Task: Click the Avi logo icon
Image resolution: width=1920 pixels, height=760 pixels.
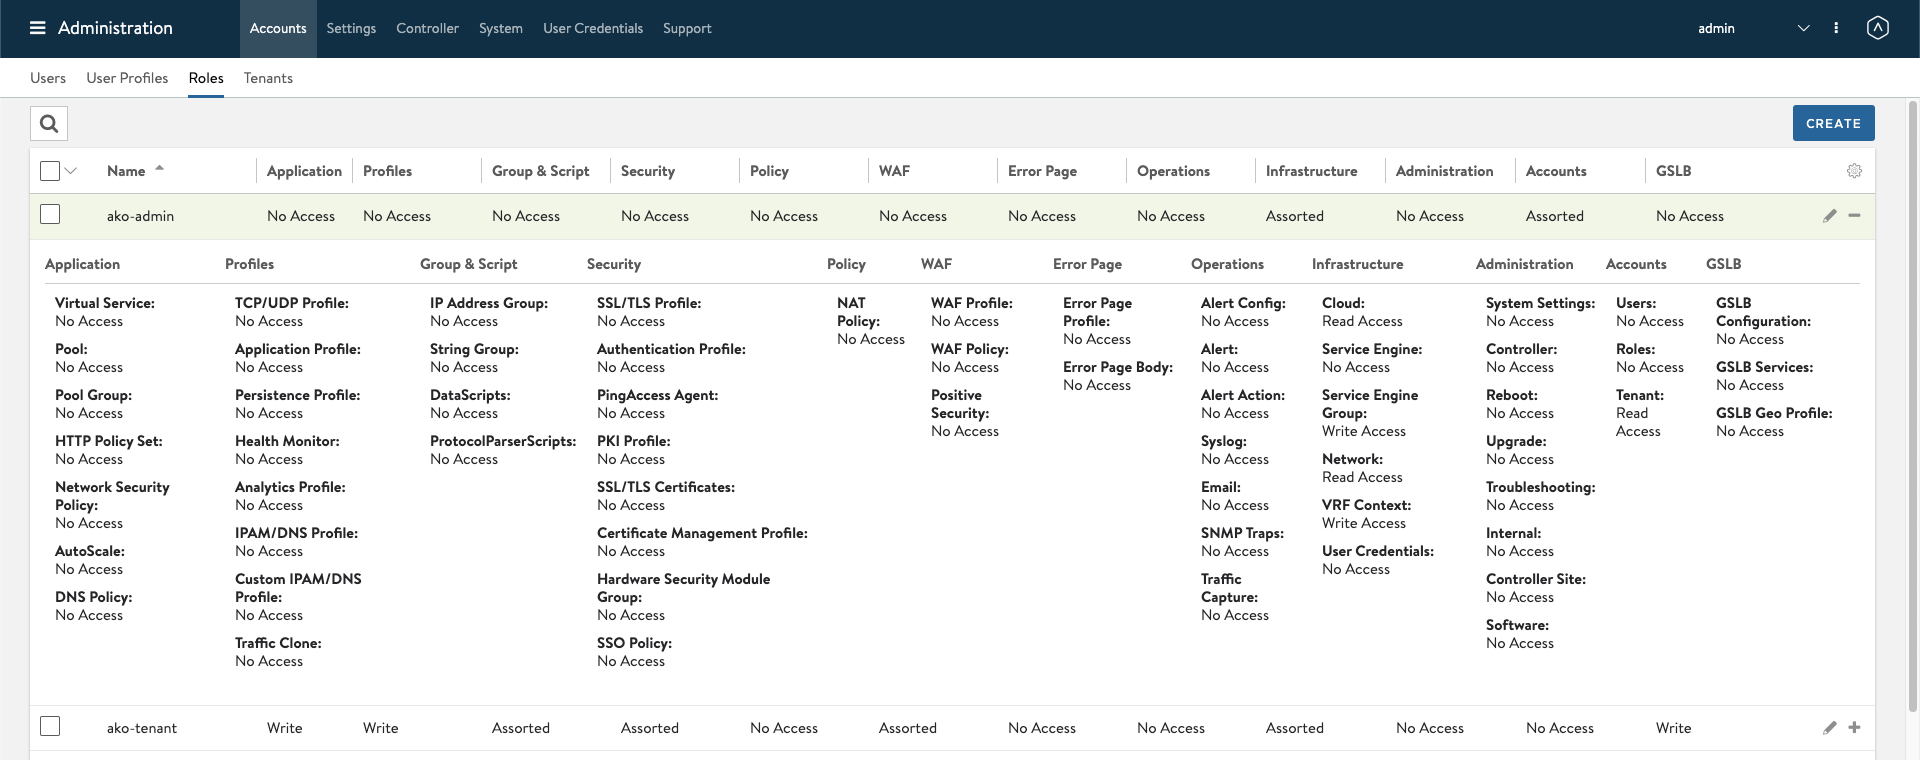Action: pyautogui.click(x=1878, y=28)
